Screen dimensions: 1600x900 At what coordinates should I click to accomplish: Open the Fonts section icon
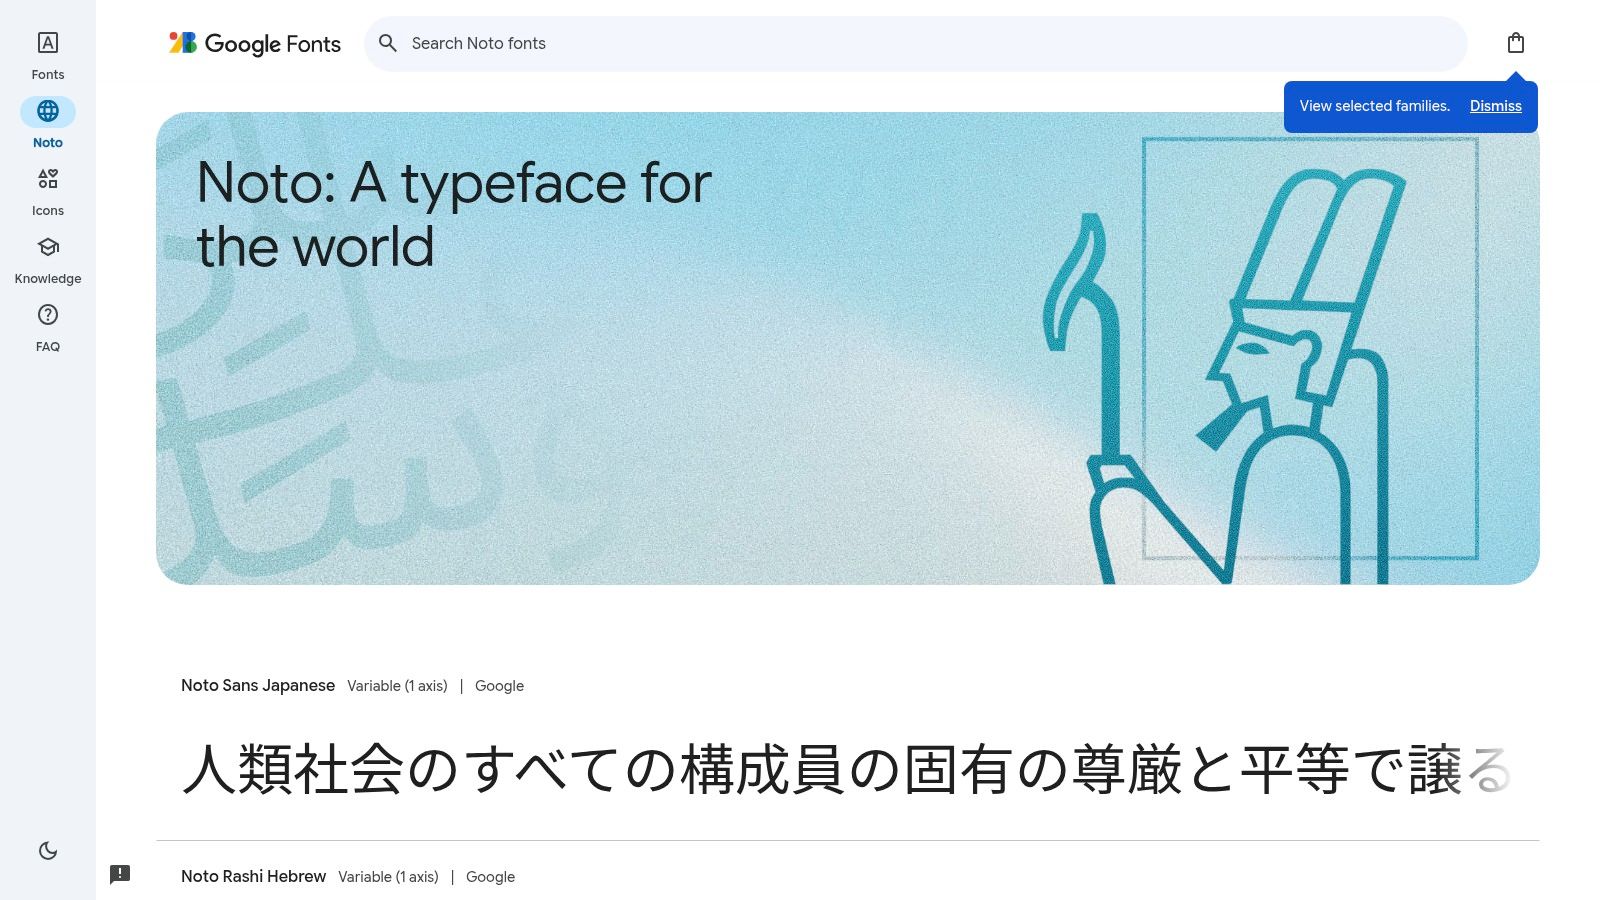[x=48, y=43]
